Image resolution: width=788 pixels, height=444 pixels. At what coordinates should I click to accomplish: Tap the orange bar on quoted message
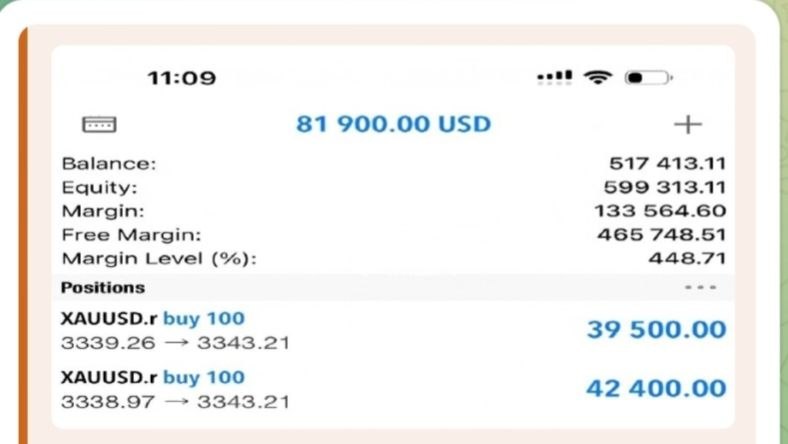(23, 235)
